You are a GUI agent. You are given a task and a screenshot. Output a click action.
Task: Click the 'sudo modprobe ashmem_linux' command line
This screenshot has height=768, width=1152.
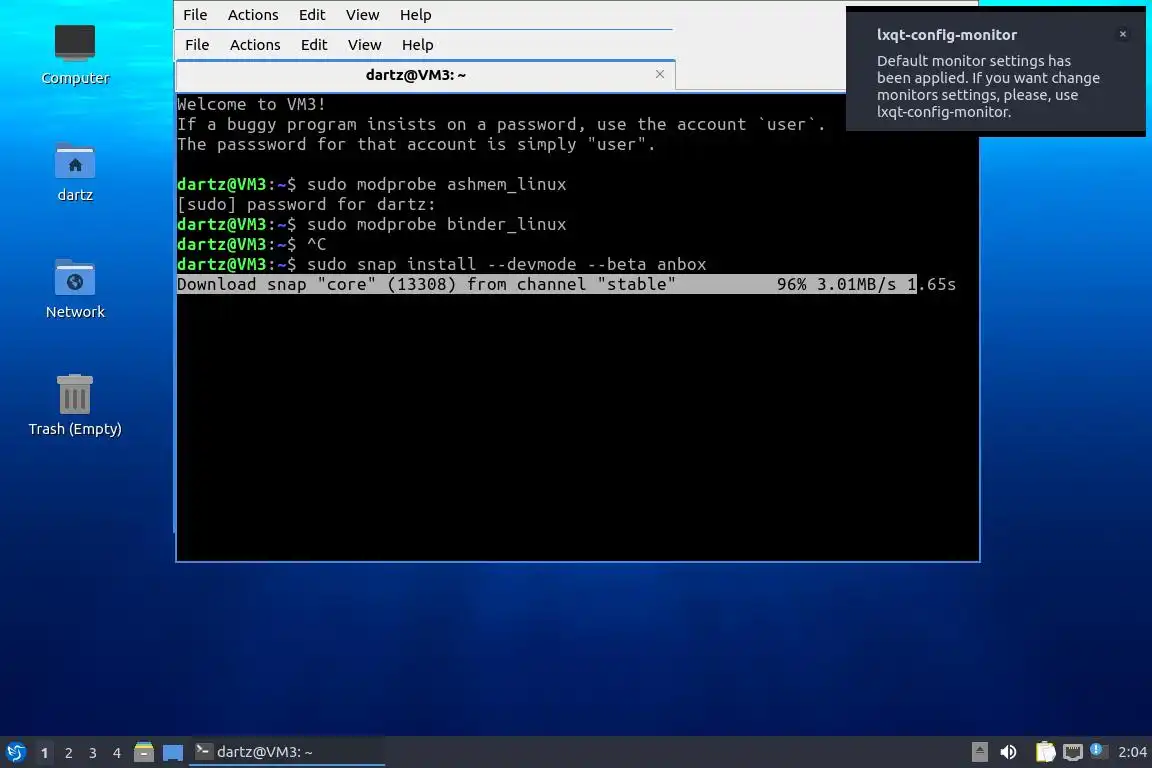[x=436, y=184]
